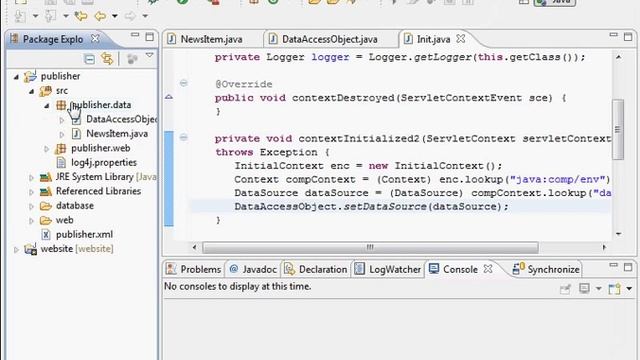This screenshot has height=360, width=640.
Task: Click the horizontal scrollbar right arrow
Action: 604,247
